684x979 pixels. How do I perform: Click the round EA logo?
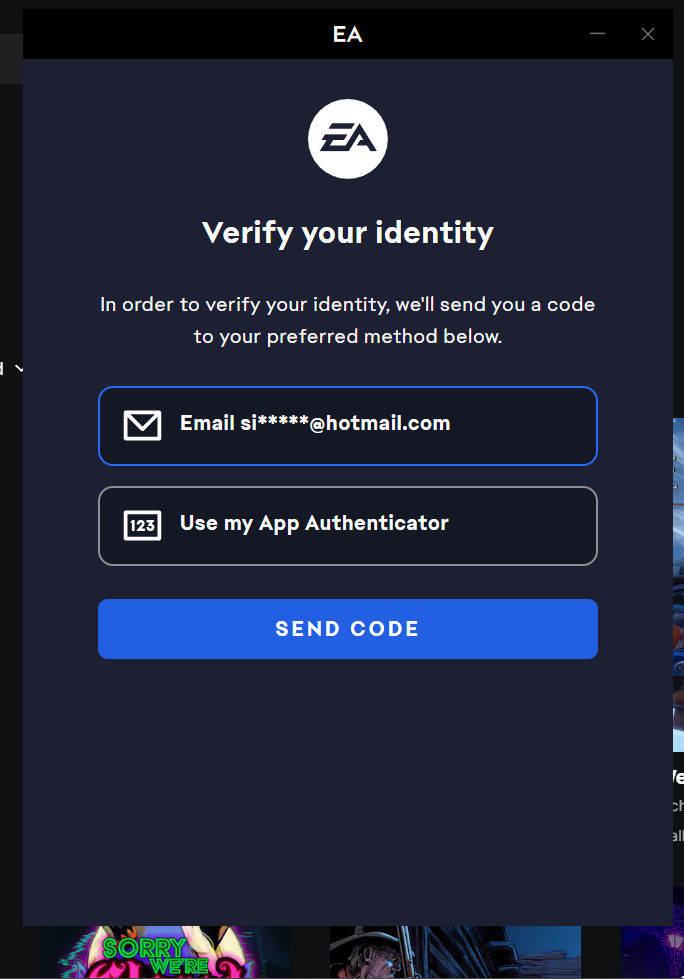point(347,139)
